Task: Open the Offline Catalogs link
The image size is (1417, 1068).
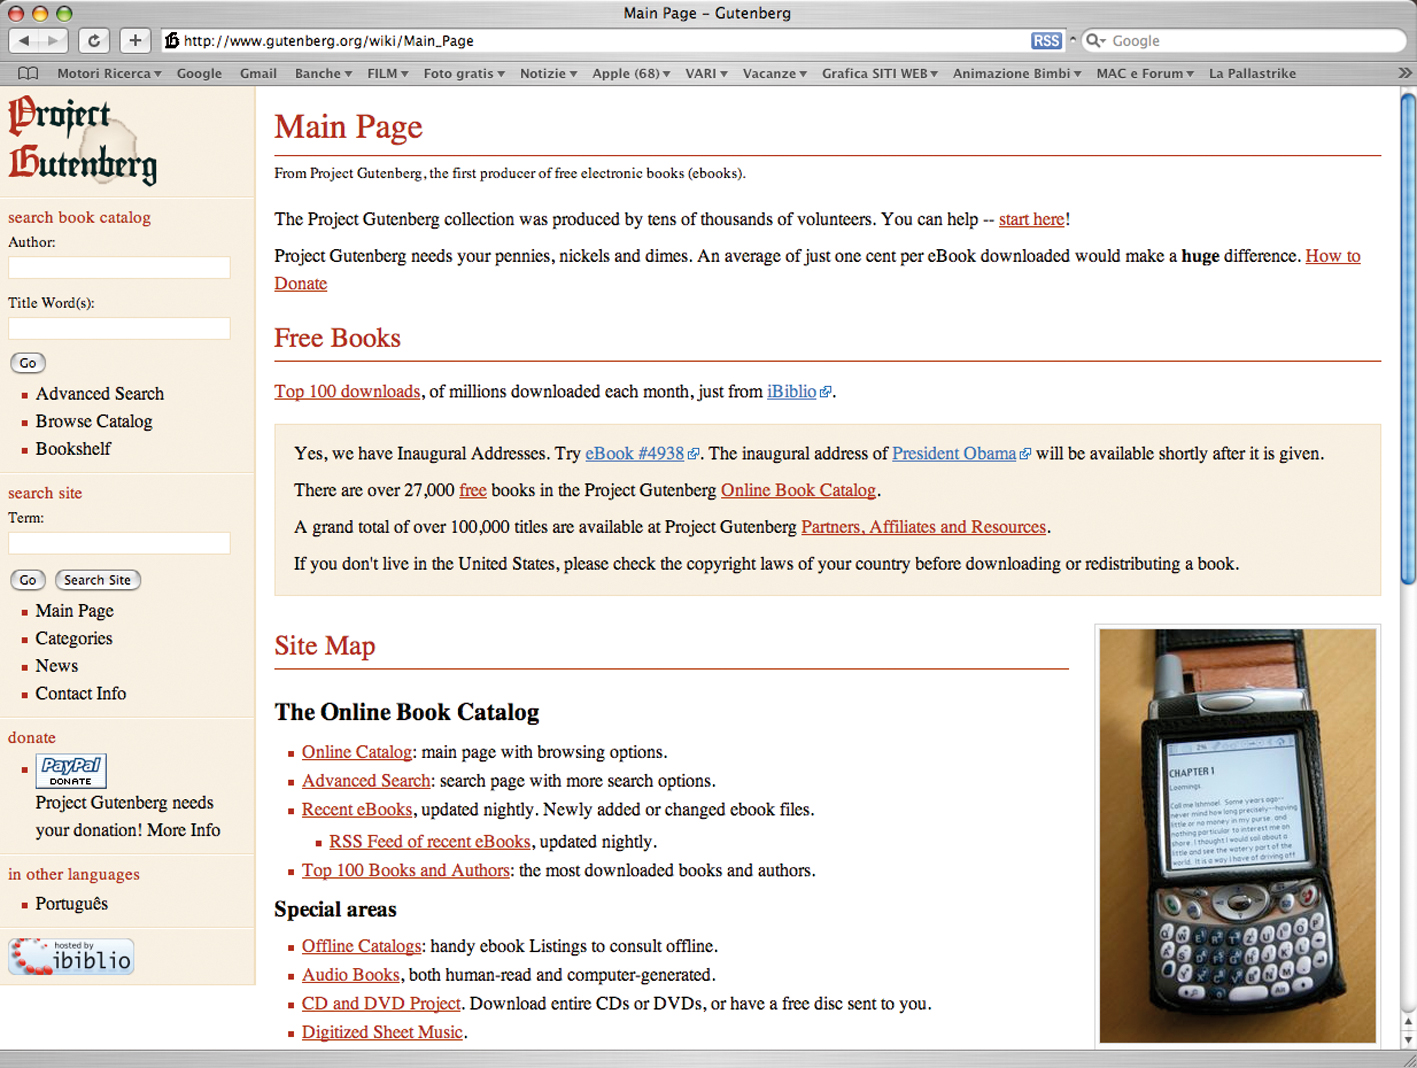Action: point(362,946)
